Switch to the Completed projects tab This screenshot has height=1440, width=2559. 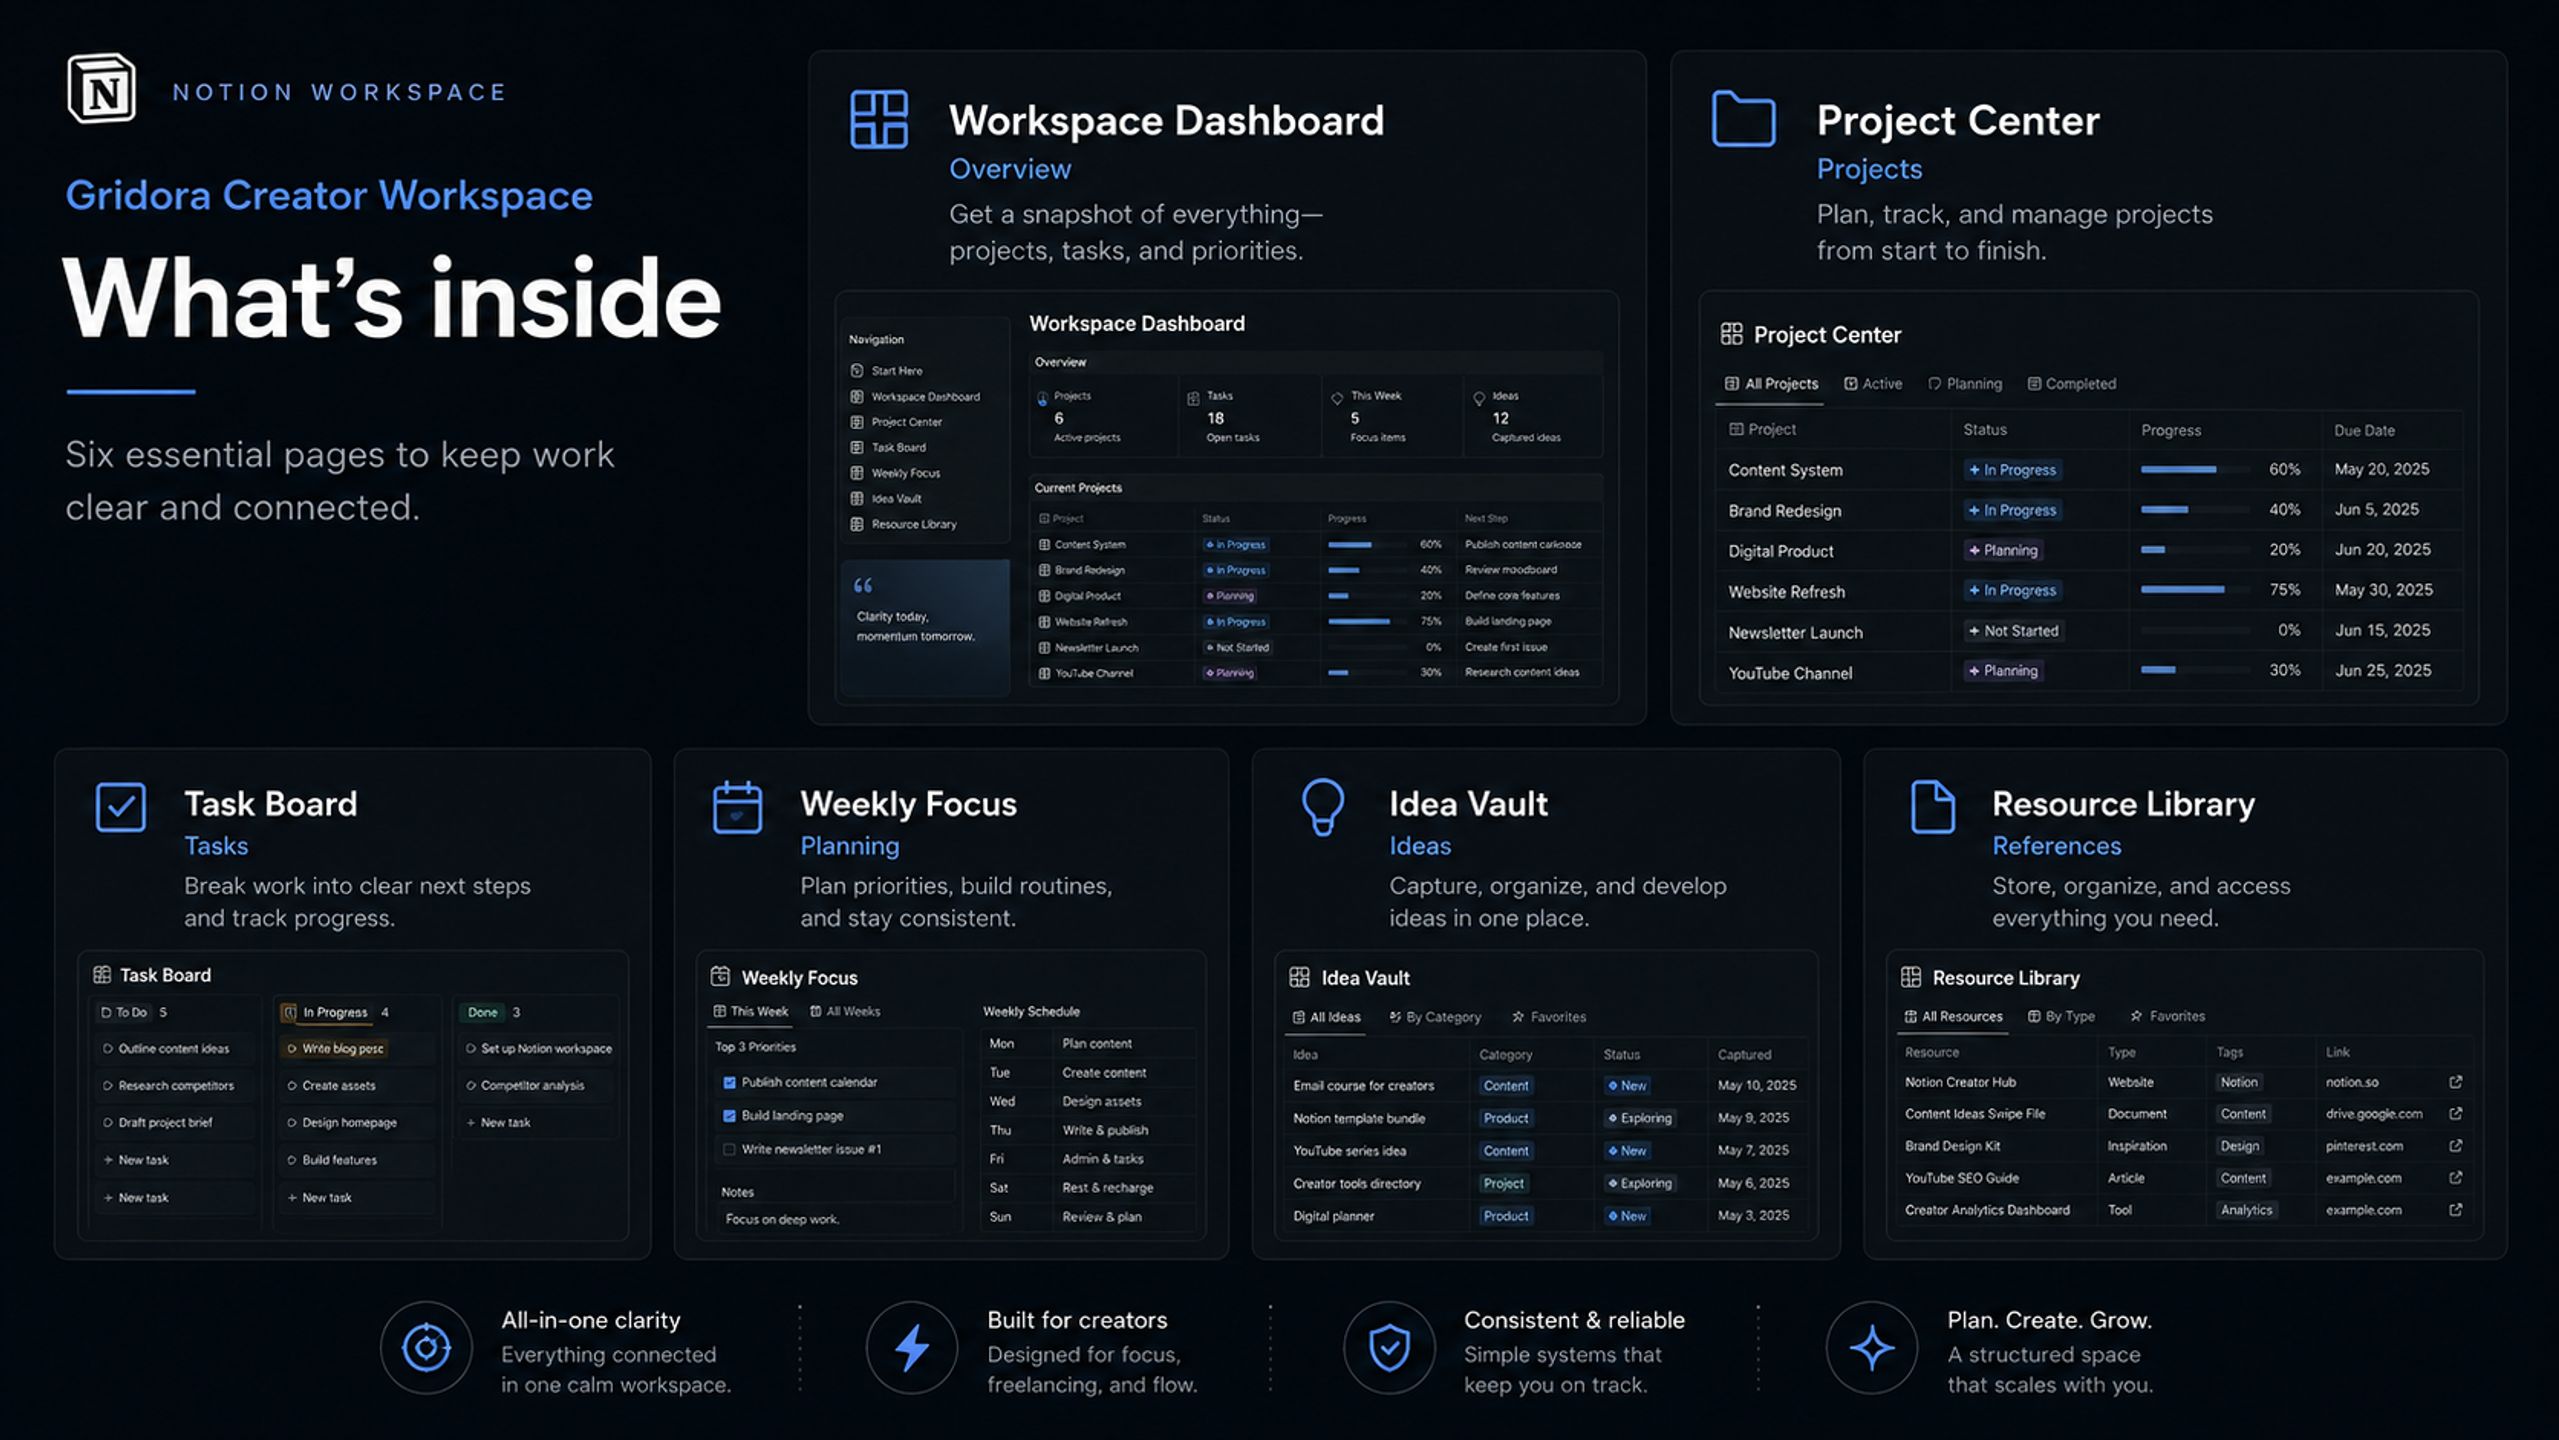point(2071,384)
